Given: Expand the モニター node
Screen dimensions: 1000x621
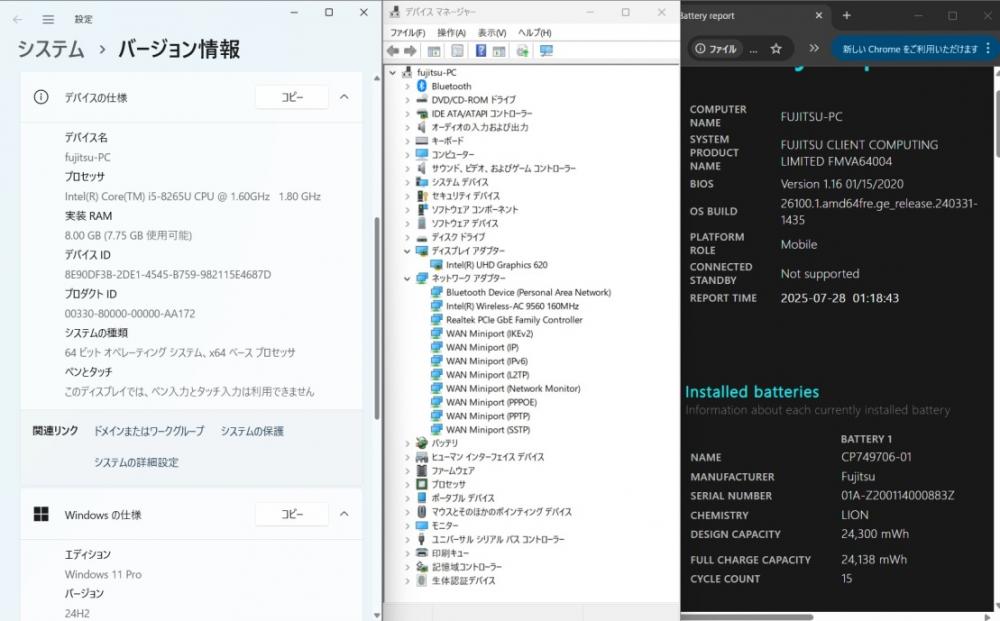Looking at the screenshot, I should tap(407, 526).
